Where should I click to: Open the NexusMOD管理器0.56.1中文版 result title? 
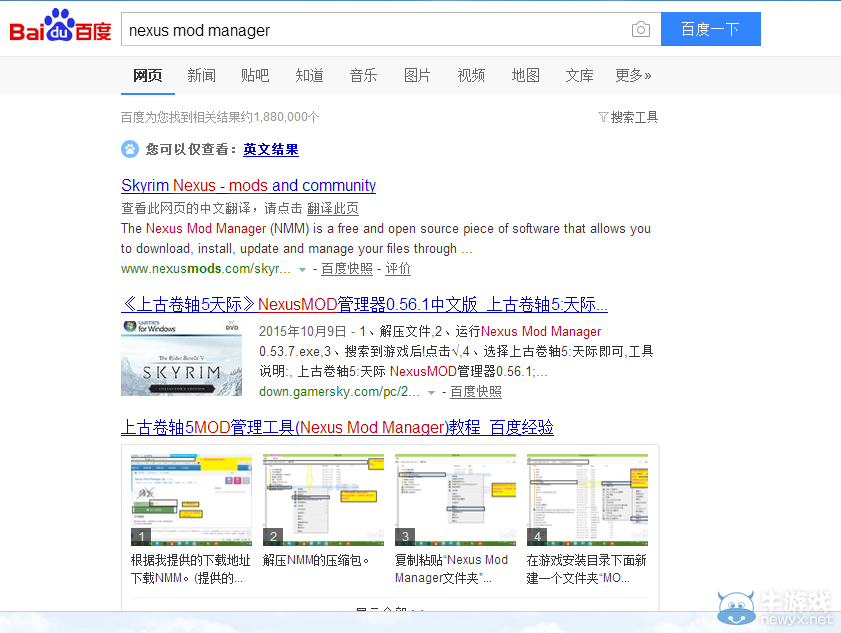coord(364,305)
